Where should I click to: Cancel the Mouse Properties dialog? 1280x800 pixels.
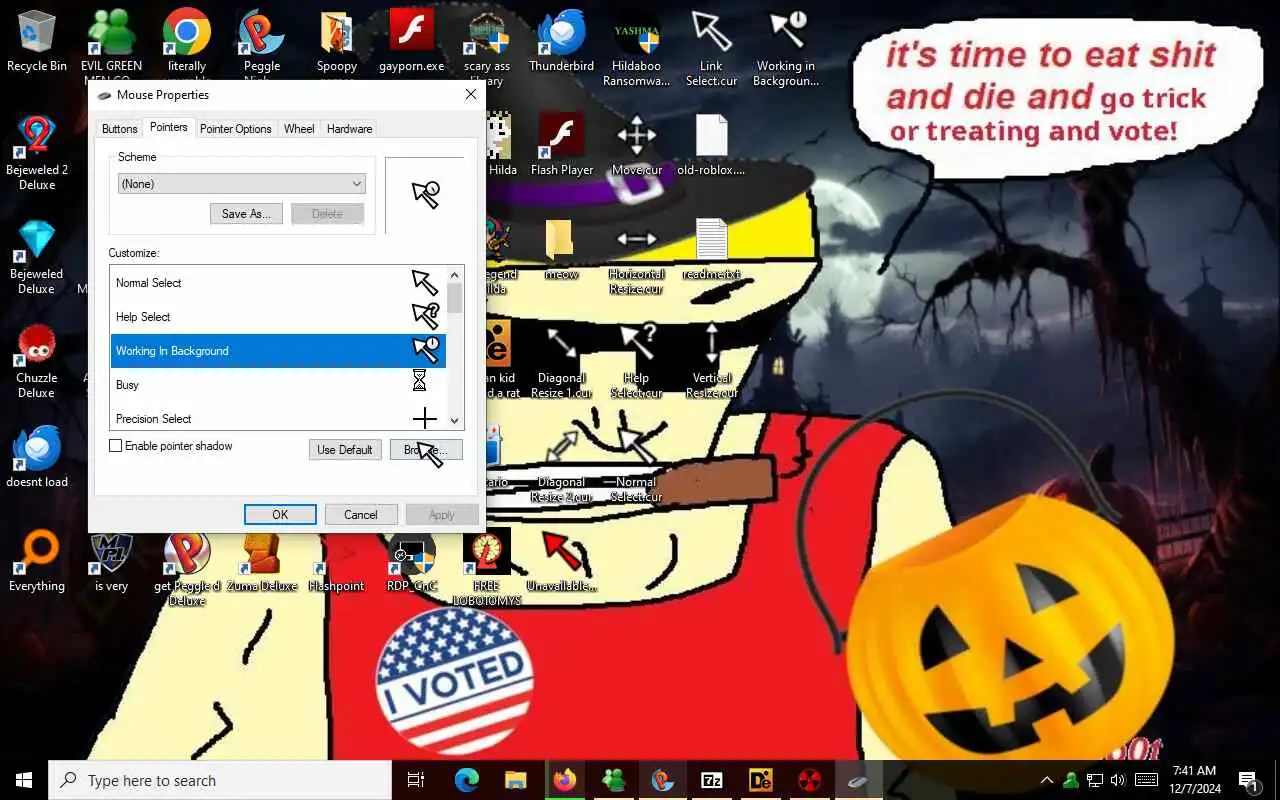point(361,515)
